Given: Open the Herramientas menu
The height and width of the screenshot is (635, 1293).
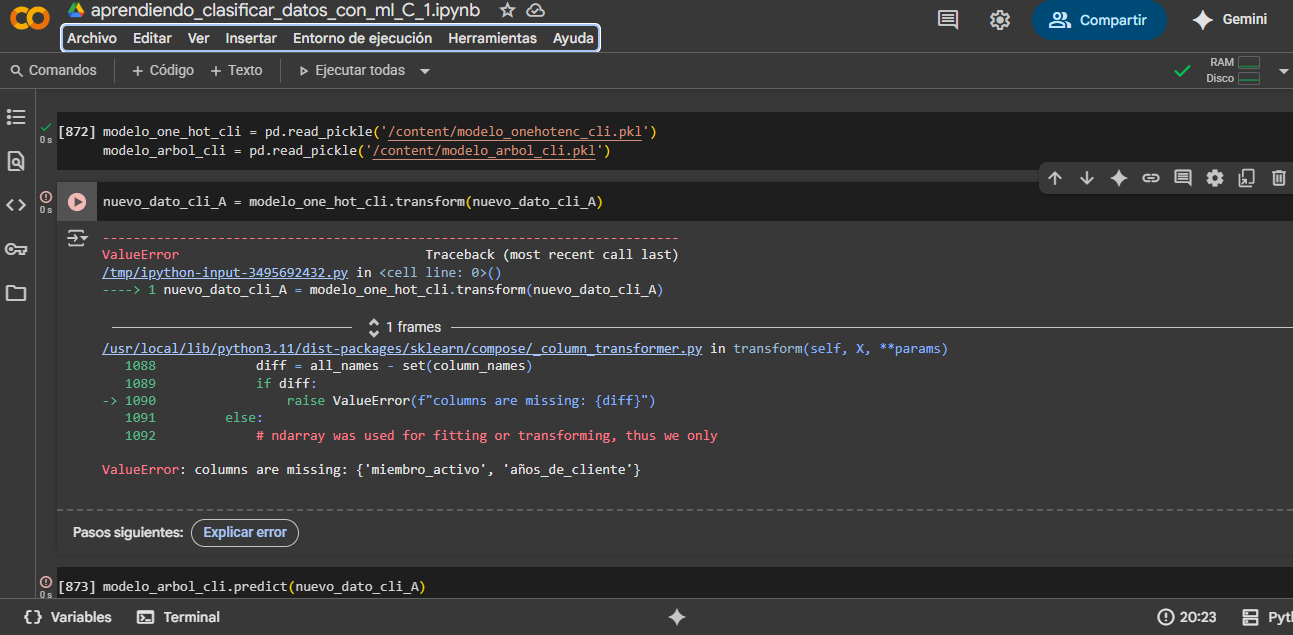Looking at the screenshot, I should pos(492,38).
